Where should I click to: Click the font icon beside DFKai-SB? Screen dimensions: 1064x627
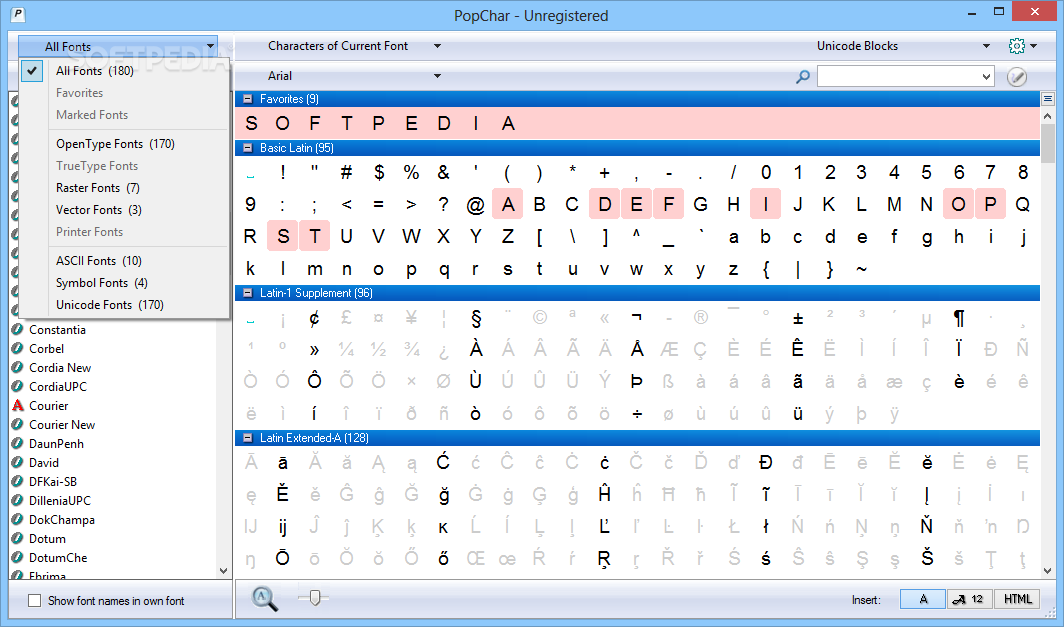tap(18, 482)
